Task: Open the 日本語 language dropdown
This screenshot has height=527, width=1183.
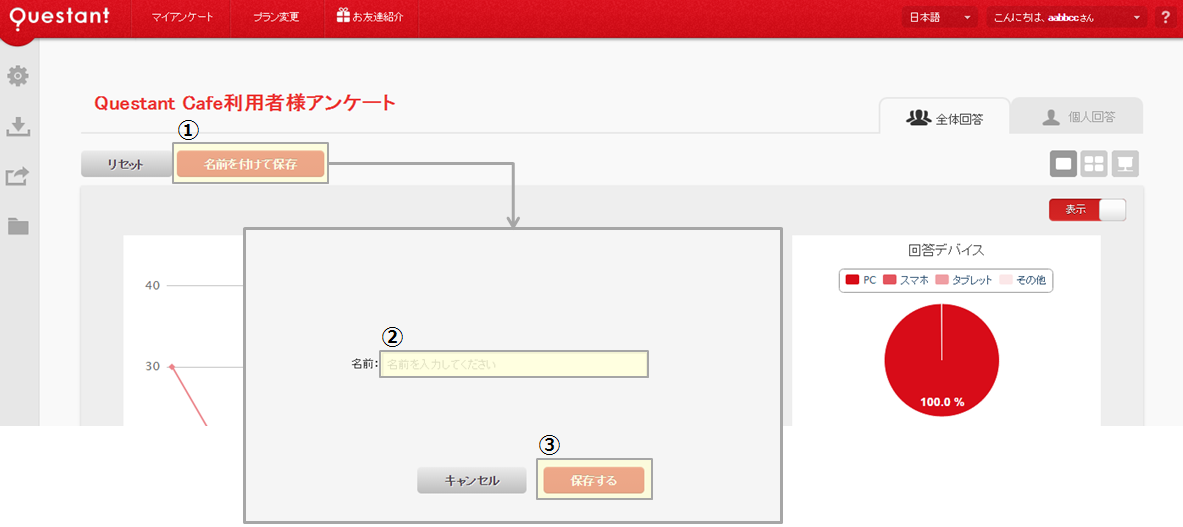Action: pyautogui.click(x=940, y=17)
